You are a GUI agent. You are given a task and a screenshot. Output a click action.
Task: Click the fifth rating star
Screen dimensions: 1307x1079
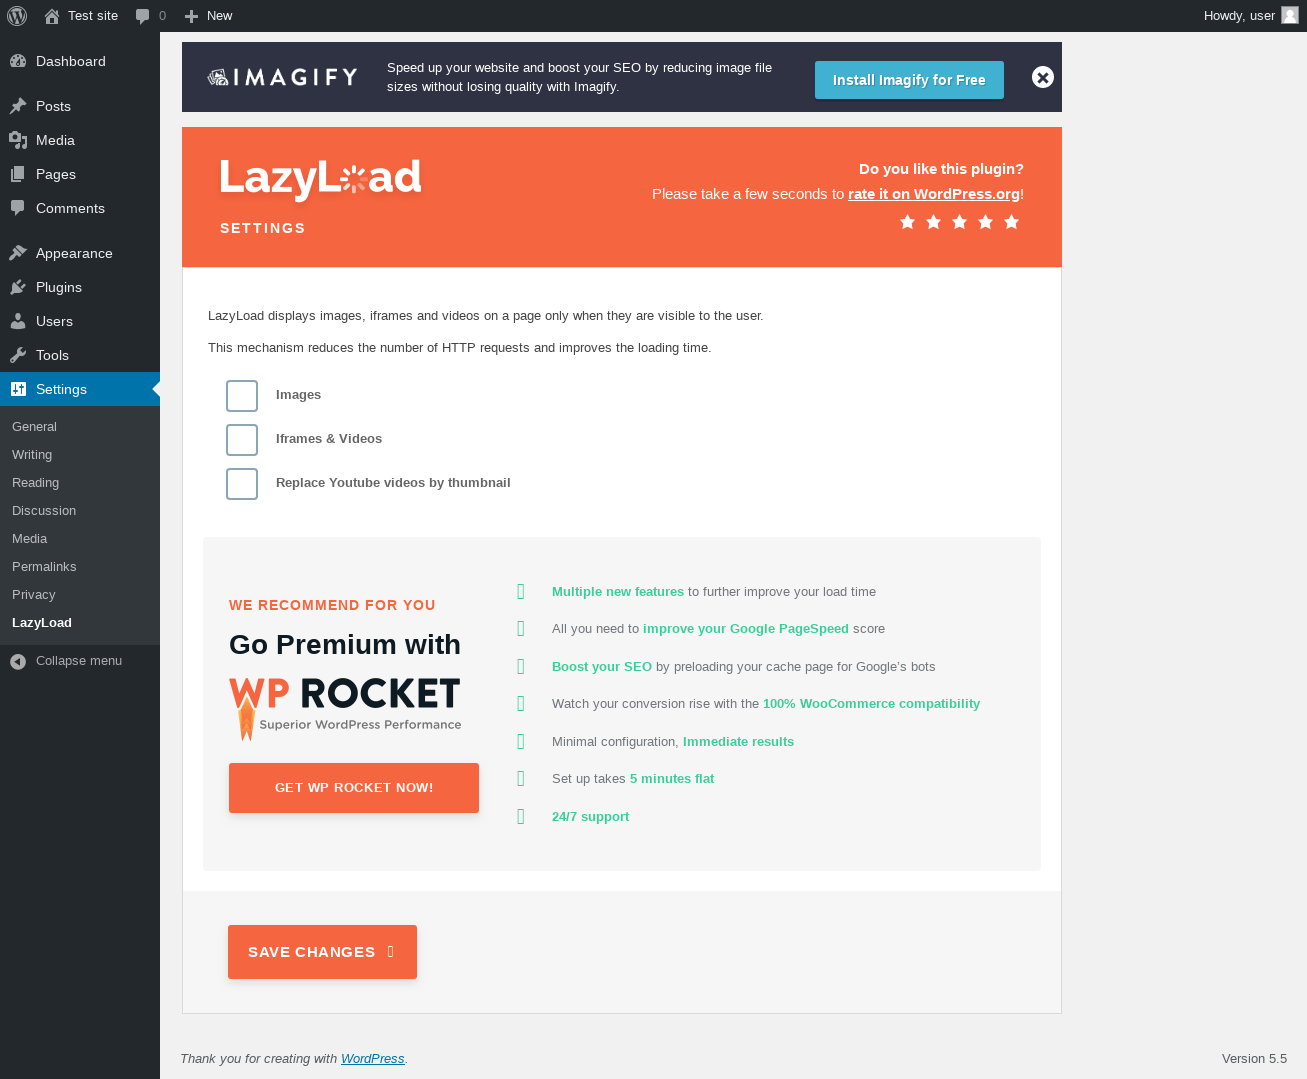coord(1012,222)
